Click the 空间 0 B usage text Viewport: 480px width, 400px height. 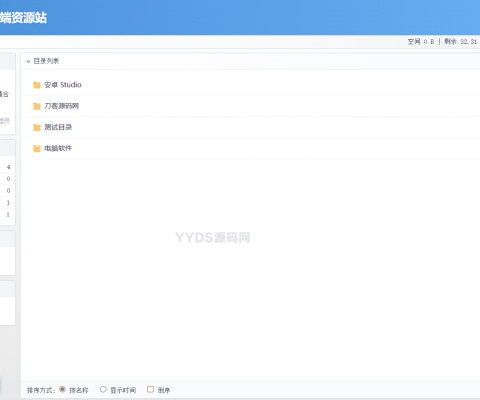pyautogui.click(x=421, y=42)
